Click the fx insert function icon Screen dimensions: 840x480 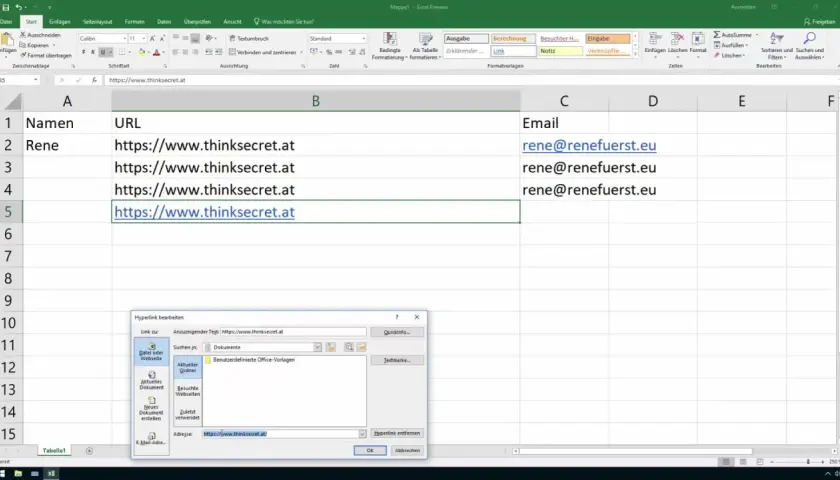point(94,80)
